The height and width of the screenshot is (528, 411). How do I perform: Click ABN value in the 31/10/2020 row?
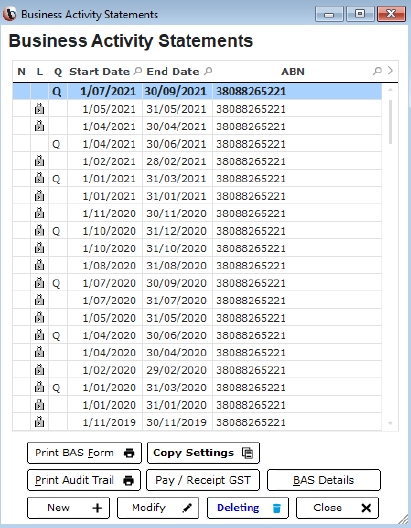point(251,248)
